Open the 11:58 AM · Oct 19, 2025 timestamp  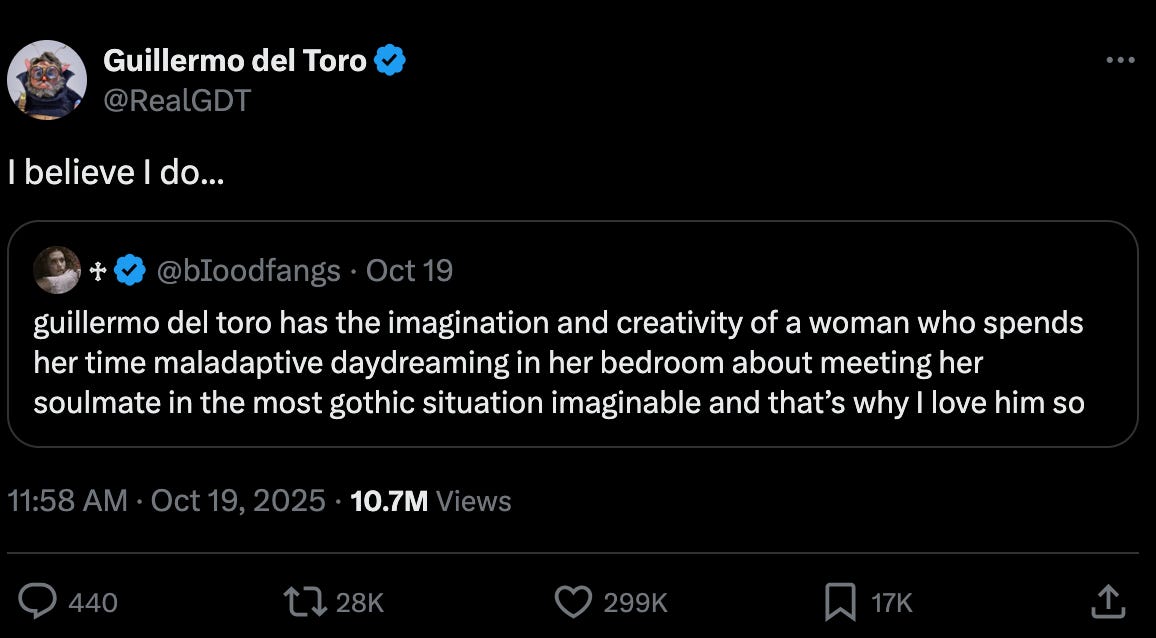point(166,500)
